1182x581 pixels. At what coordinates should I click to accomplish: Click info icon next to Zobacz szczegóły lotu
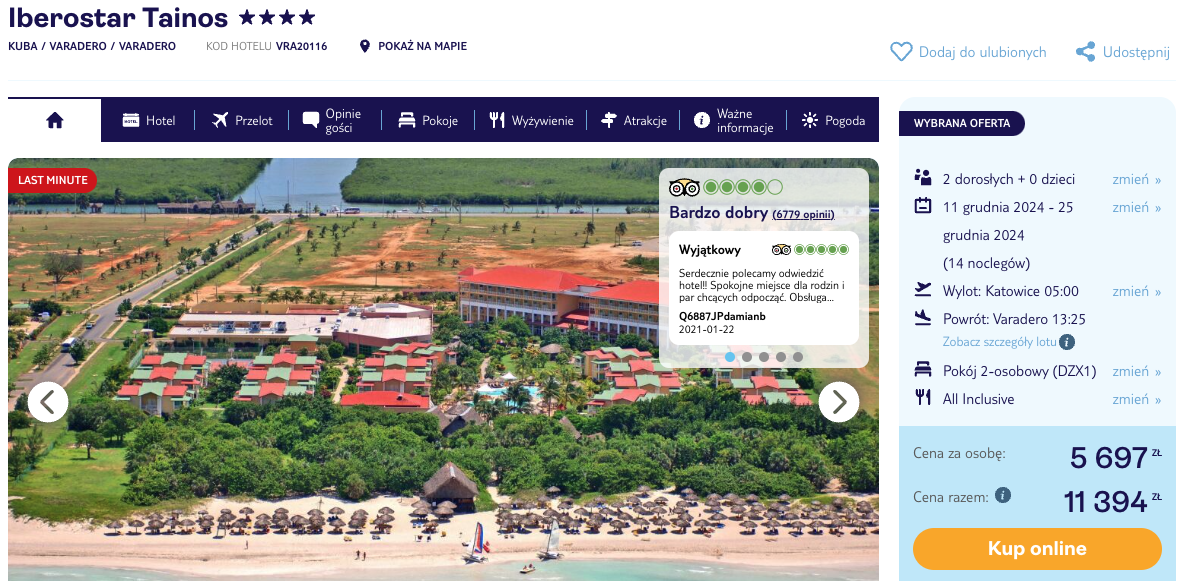click(x=1067, y=342)
